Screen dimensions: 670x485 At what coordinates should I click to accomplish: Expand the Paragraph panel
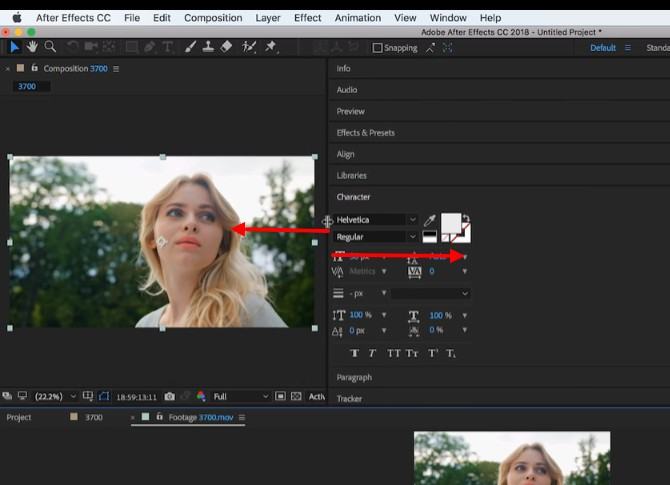[x=354, y=377]
